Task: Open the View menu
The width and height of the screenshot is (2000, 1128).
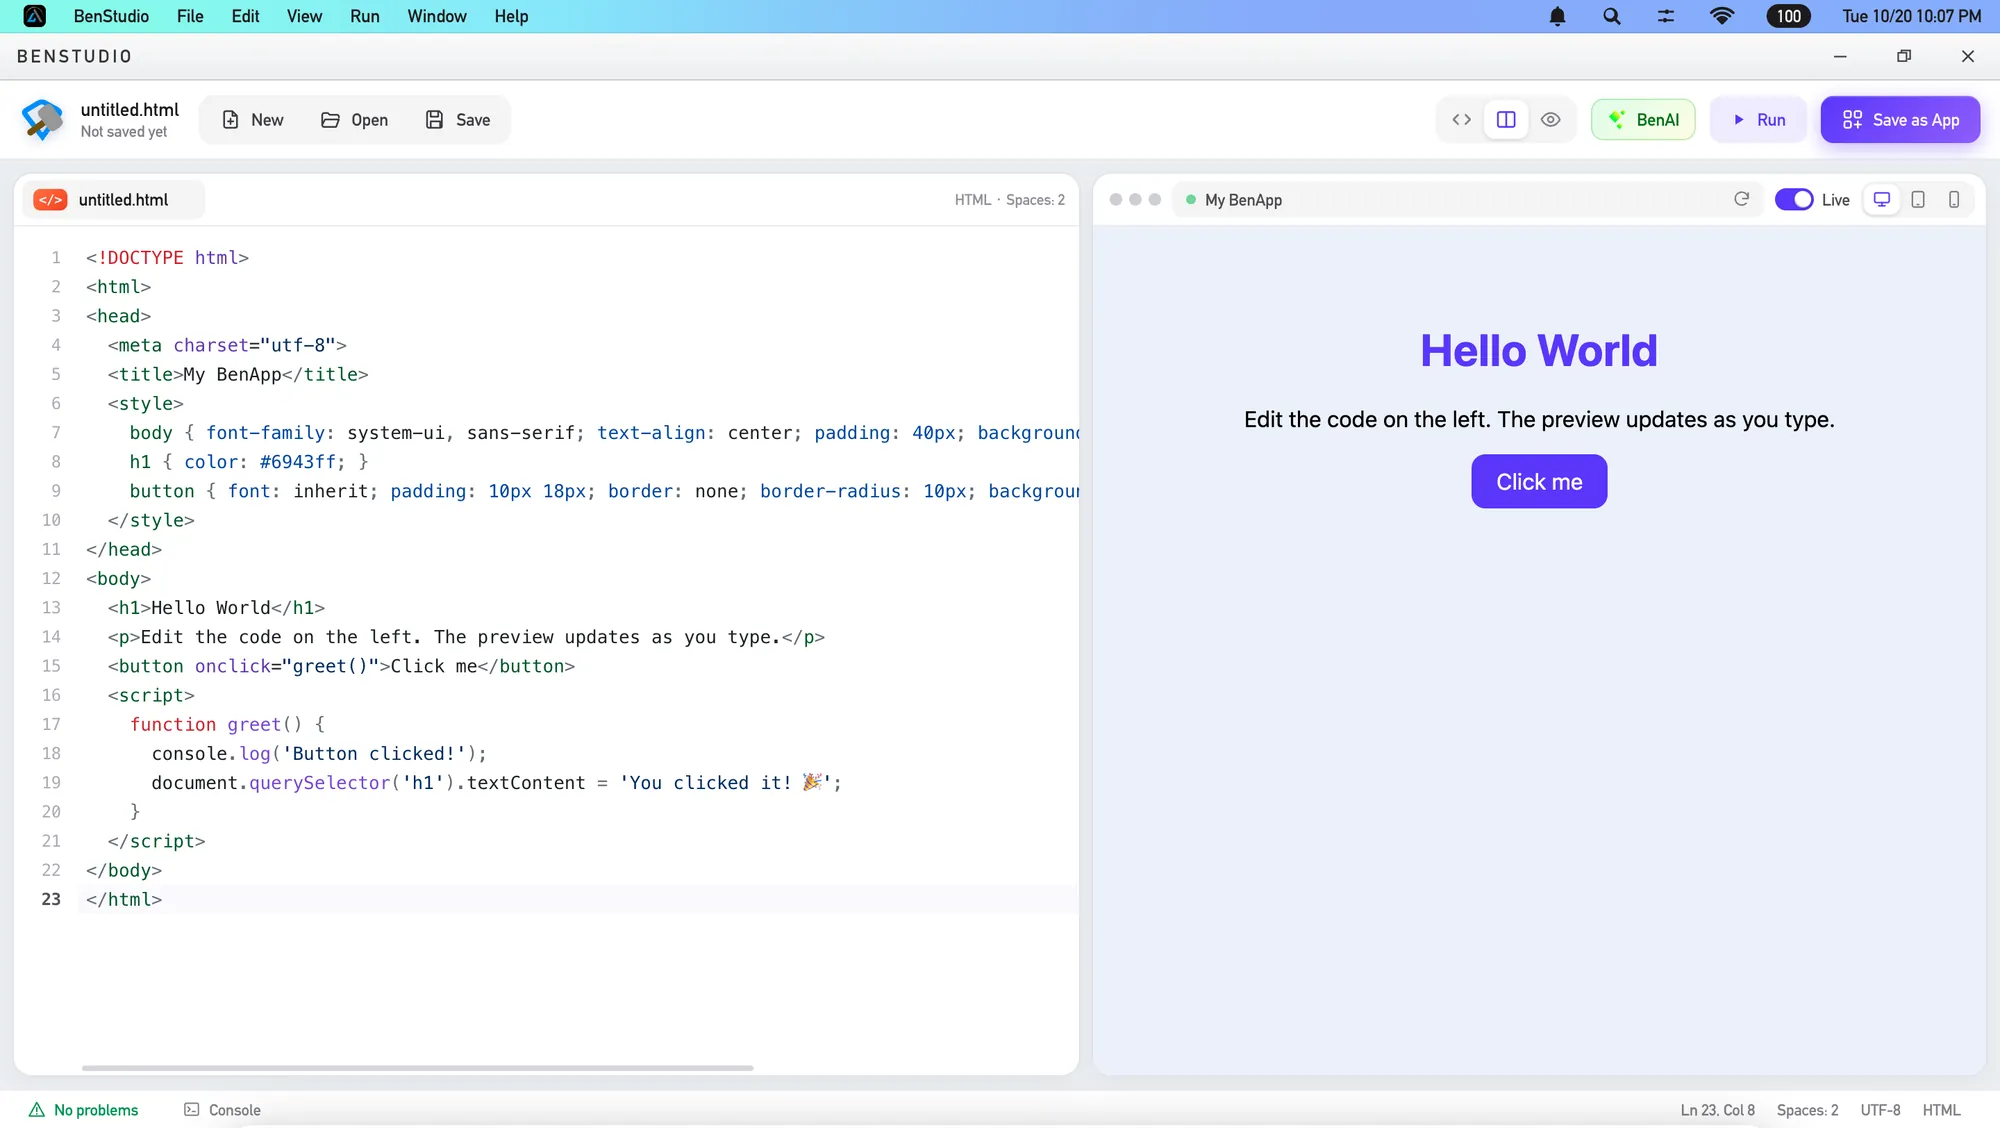Action: coord(304,16)
